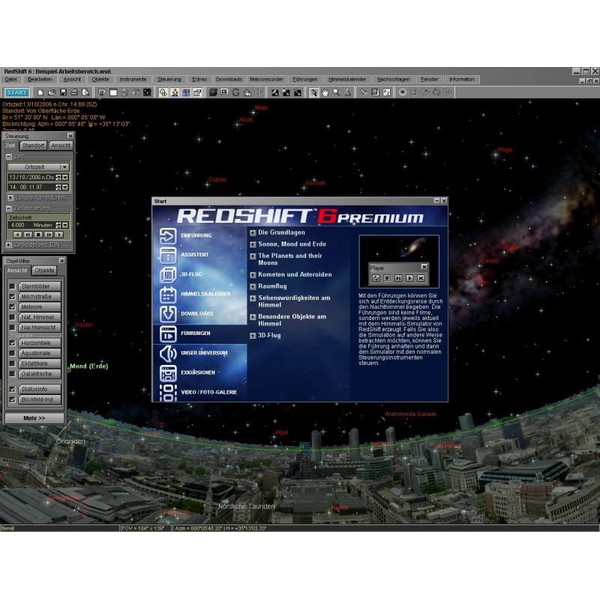Click the stop button in time step controls

[x=38, y=235]
